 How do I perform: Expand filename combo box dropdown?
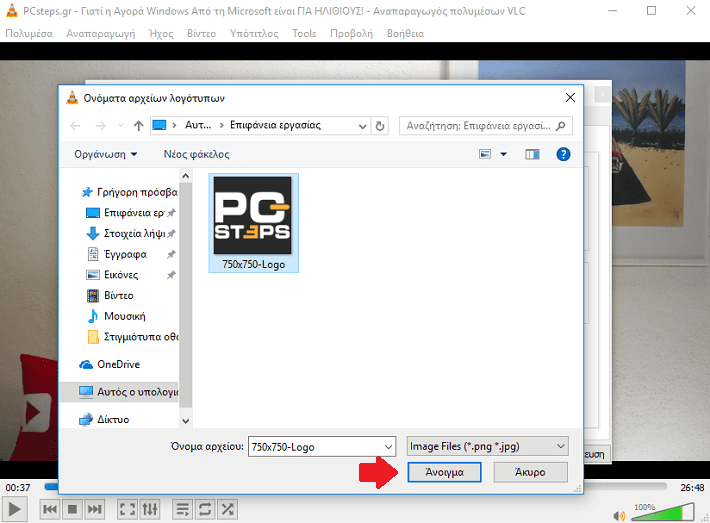[389, 447]
